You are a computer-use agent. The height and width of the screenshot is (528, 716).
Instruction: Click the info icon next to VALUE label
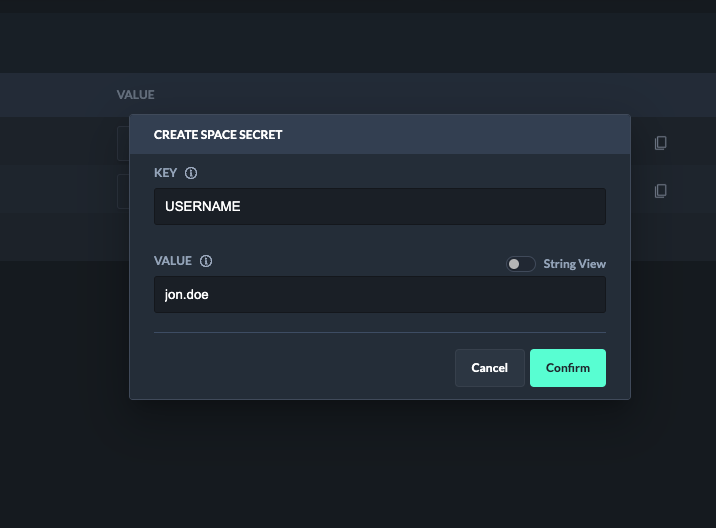pos(206,261)
